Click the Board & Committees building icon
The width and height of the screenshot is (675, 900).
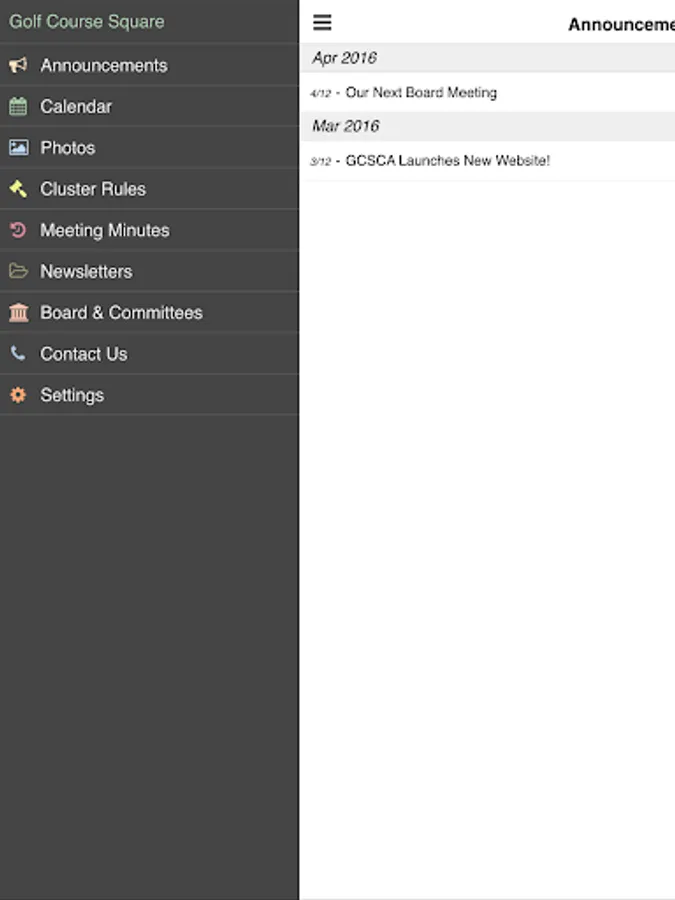pos(18,312)
